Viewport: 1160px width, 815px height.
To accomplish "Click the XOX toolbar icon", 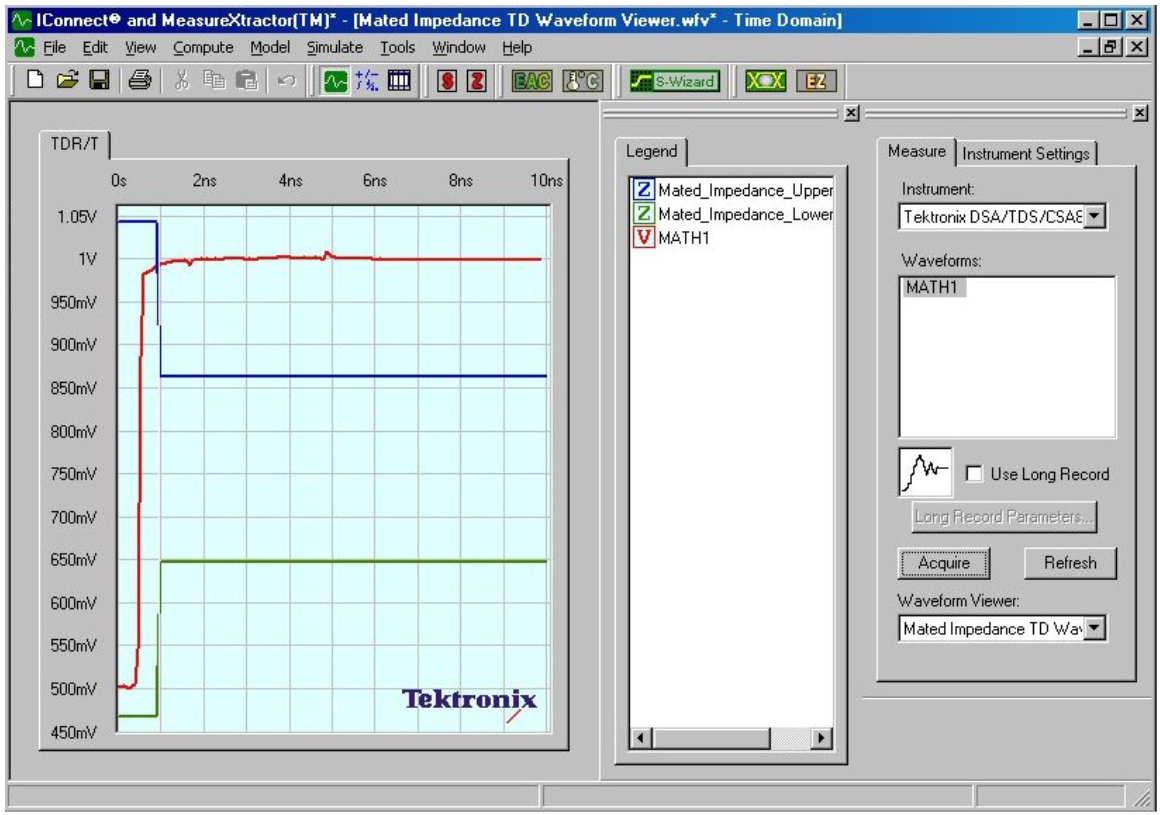I will 766,81.
